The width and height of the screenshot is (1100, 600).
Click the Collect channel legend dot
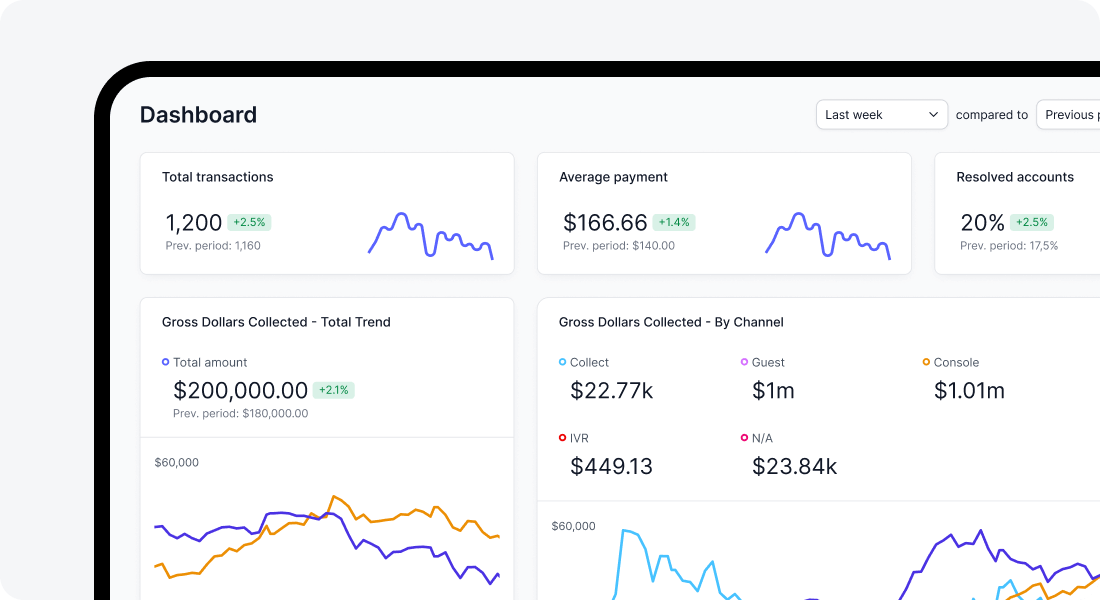click(562, 362)
